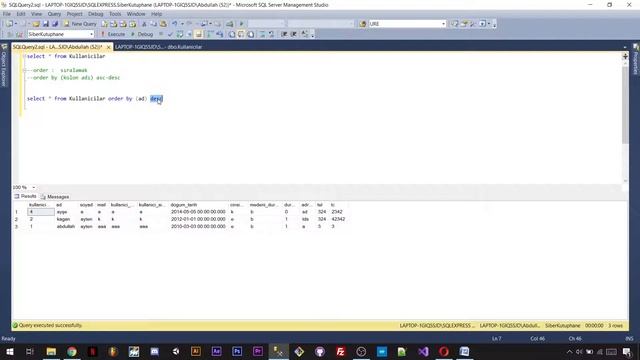Select the dogum_tarih column header
Image resolution: width=640 pixels, height=360 pixels.
[184, 205]
